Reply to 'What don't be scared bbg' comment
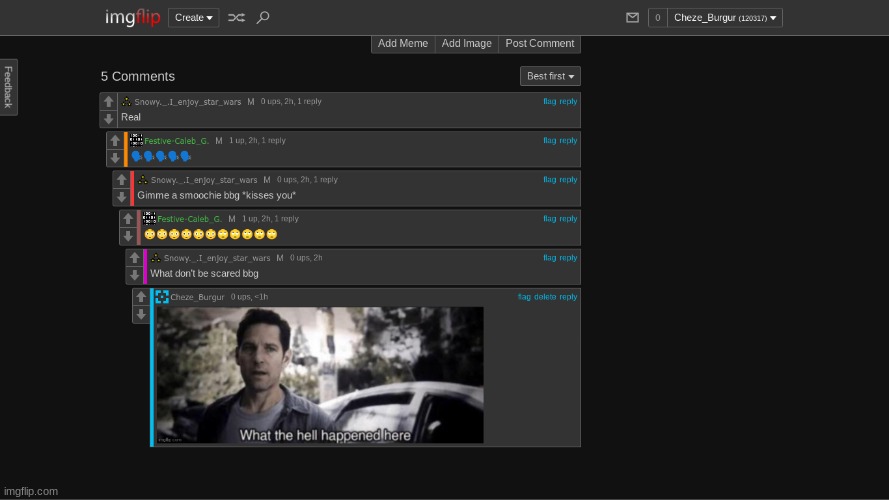 pyautogui.click(x=568, y=258)
